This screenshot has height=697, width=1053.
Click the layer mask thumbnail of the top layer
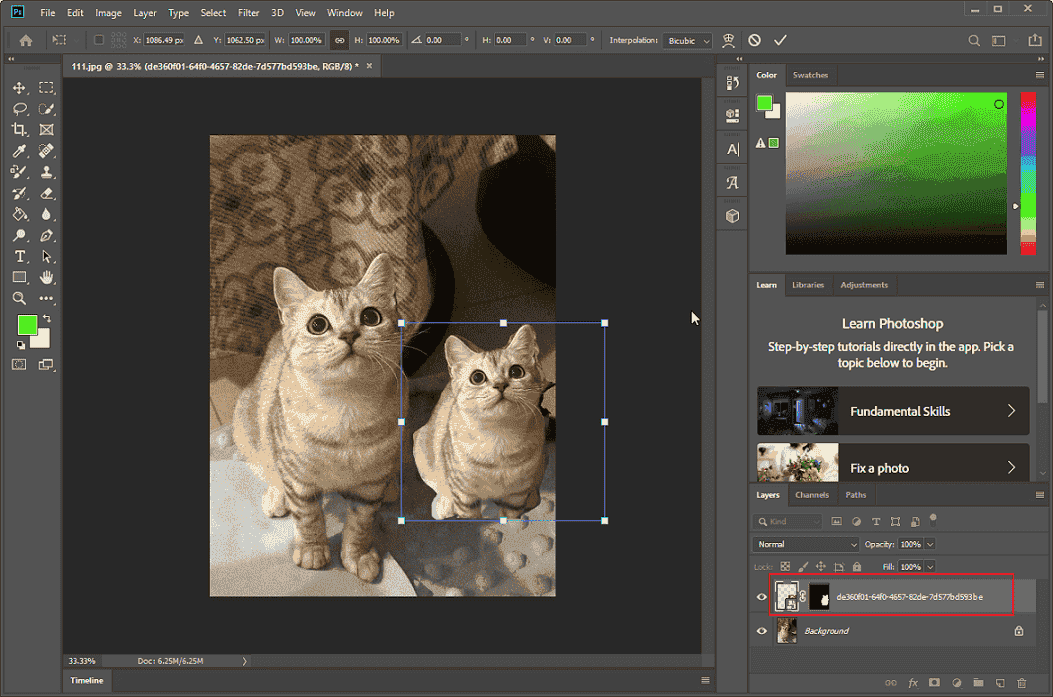(819, 596)
